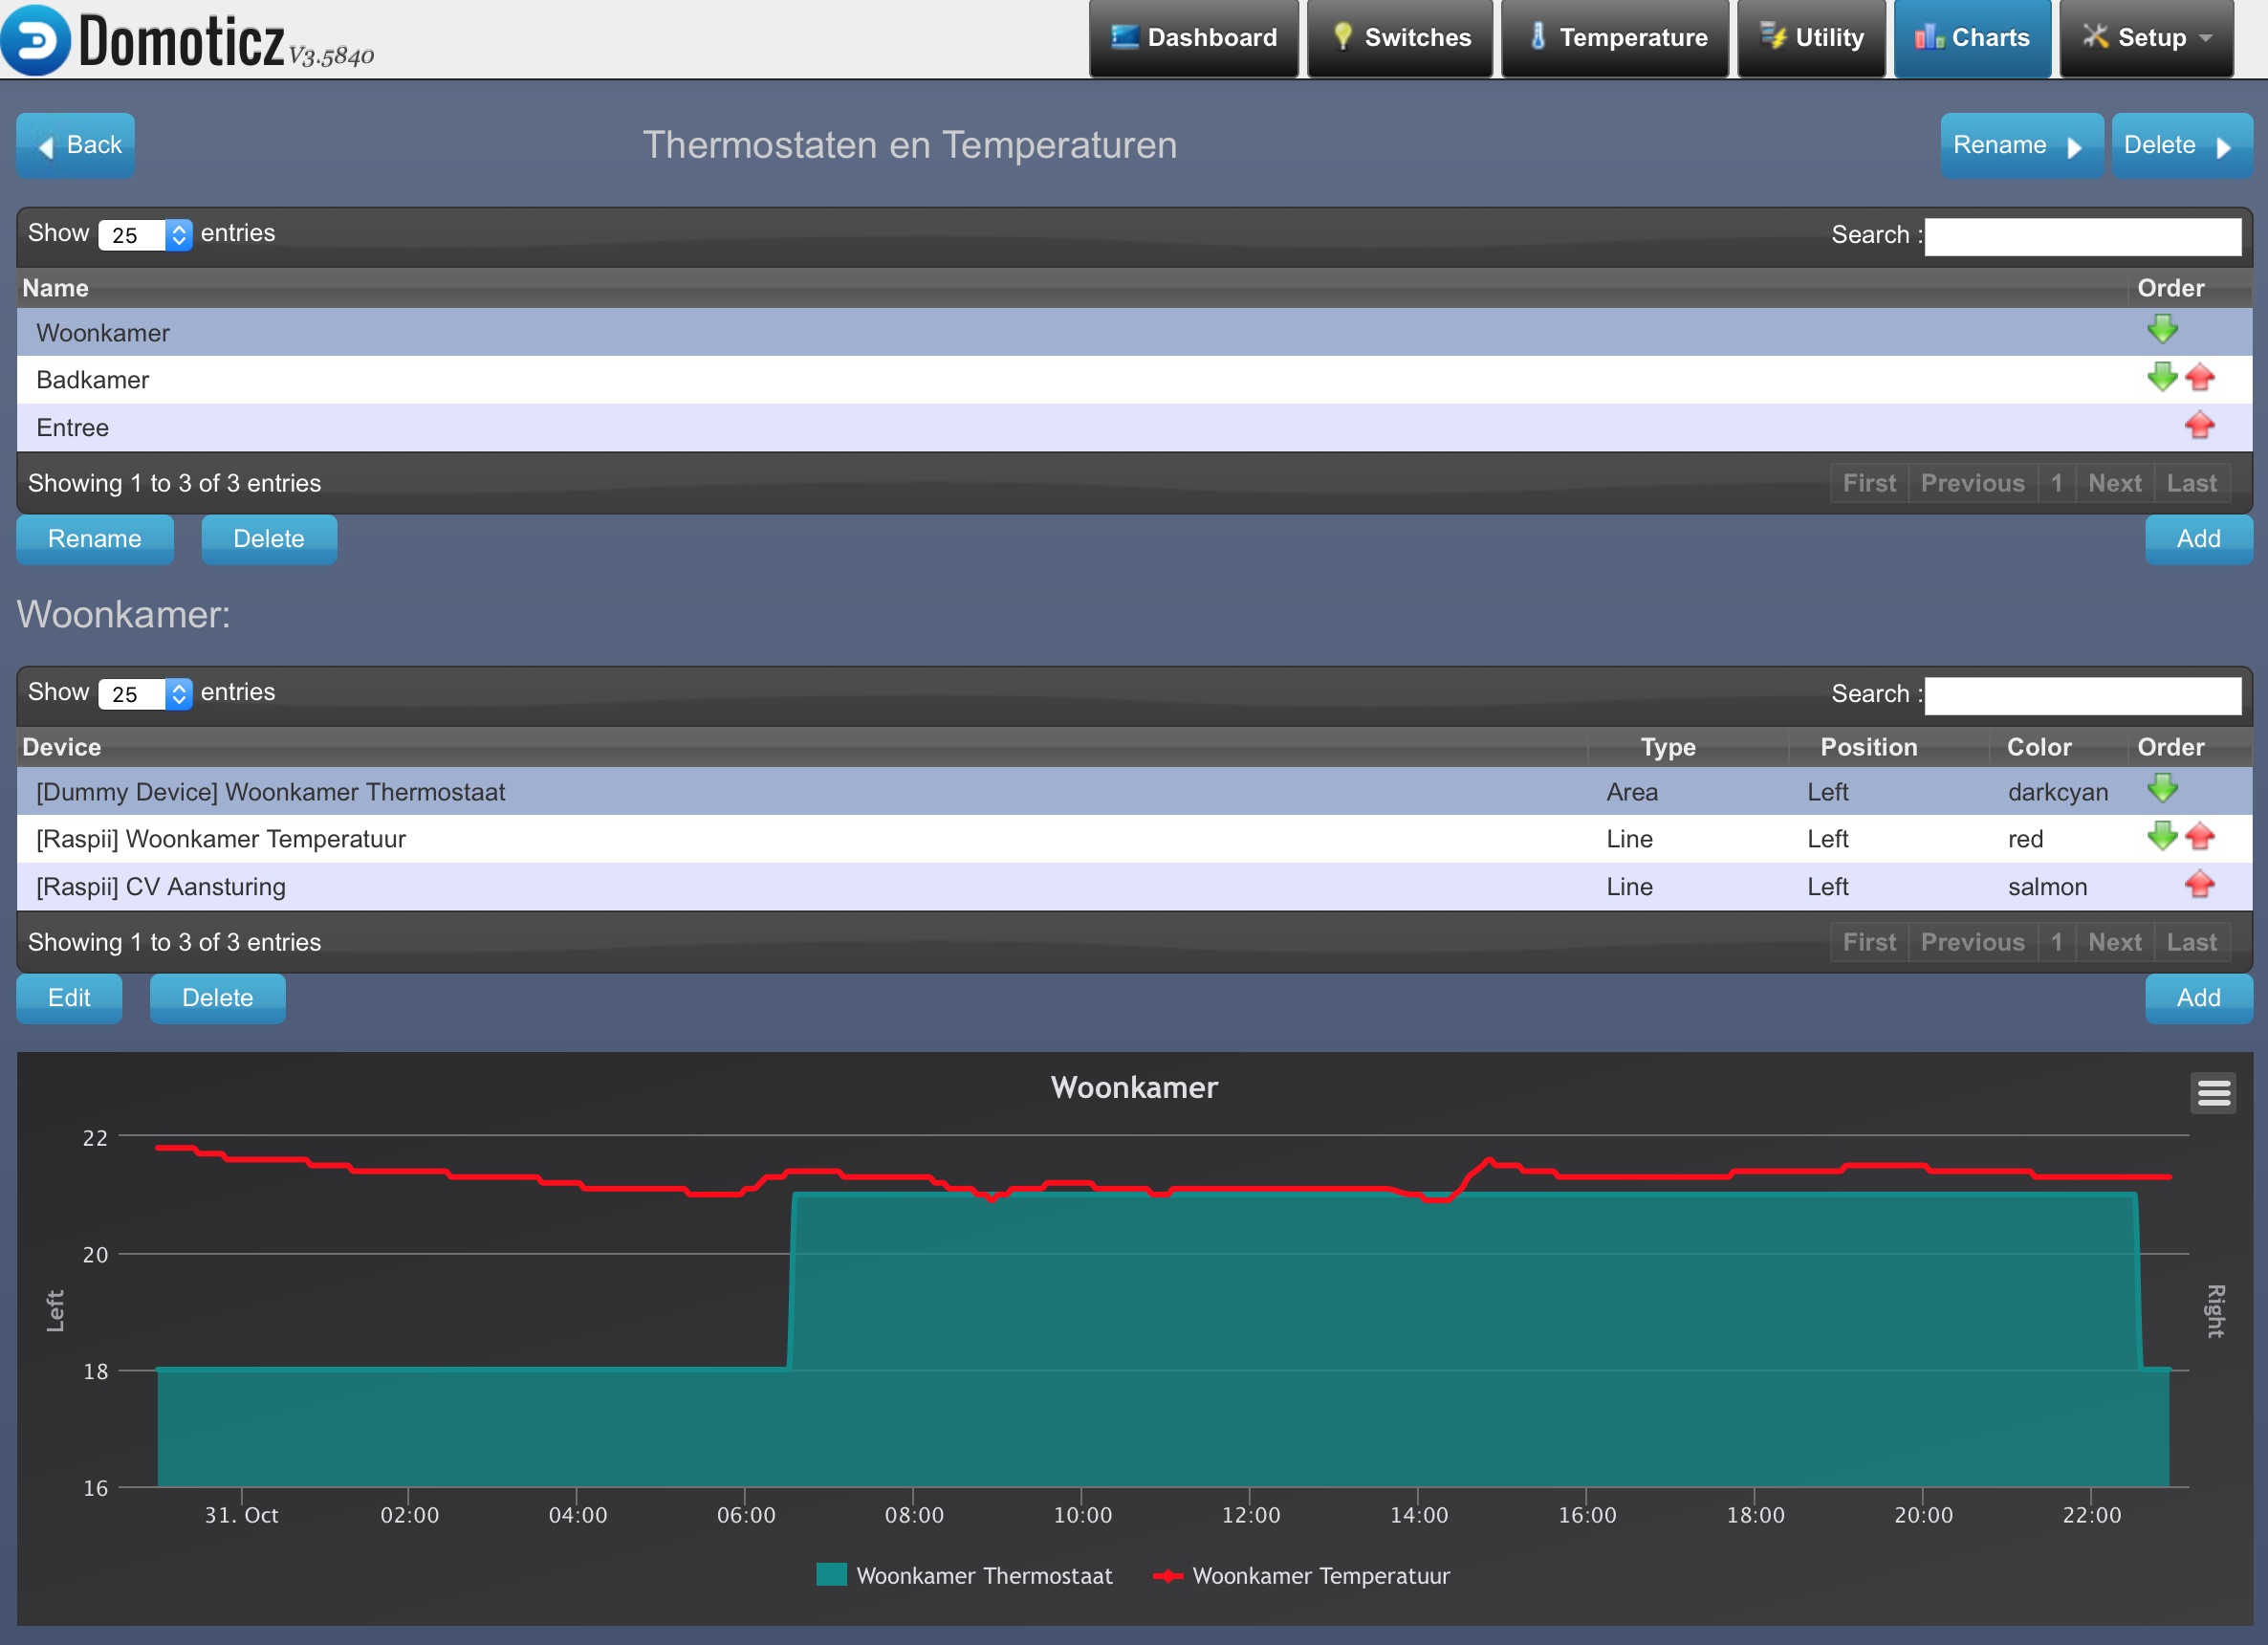
Task: Open the Temperature tab
Action: (1615, 38)
